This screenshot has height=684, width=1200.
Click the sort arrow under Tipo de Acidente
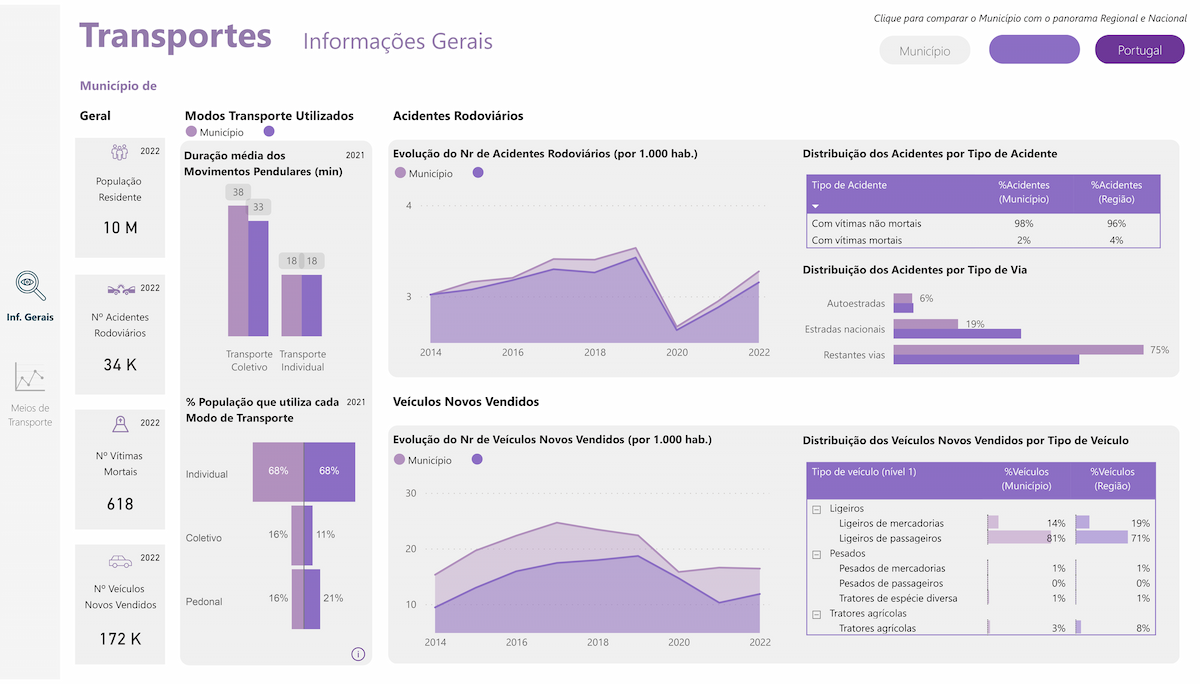pyautogui.click(x=815, y=205)
